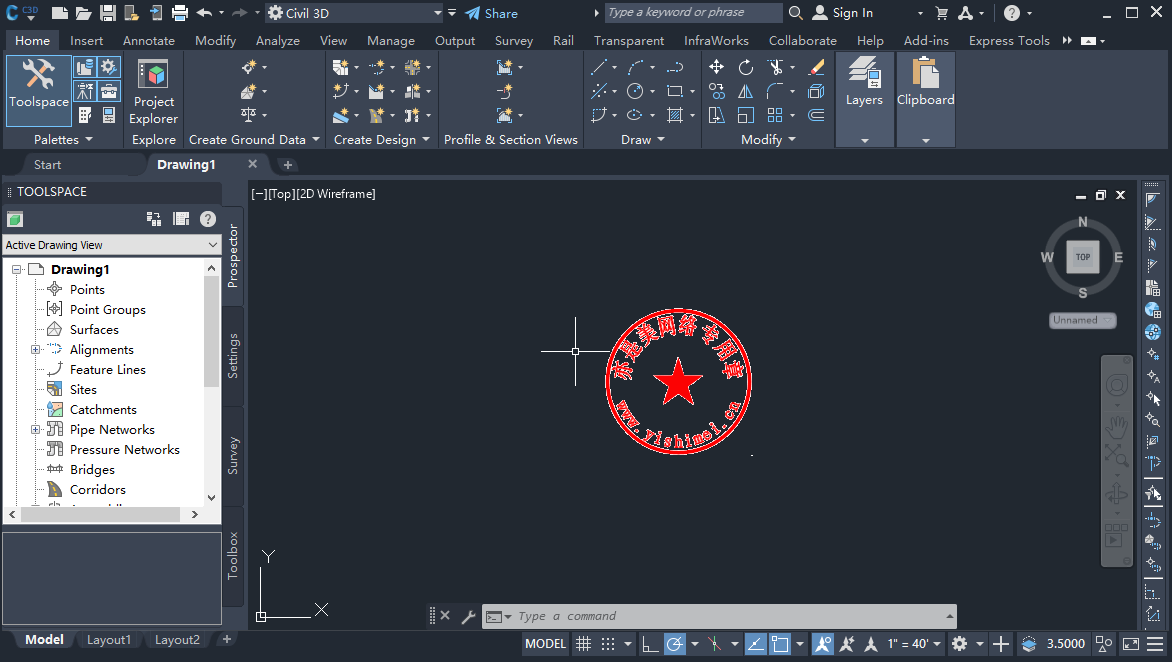This screenshot has height=662, width=1172.
Task: Activate the Move modify tool
Action: point(716,67)
